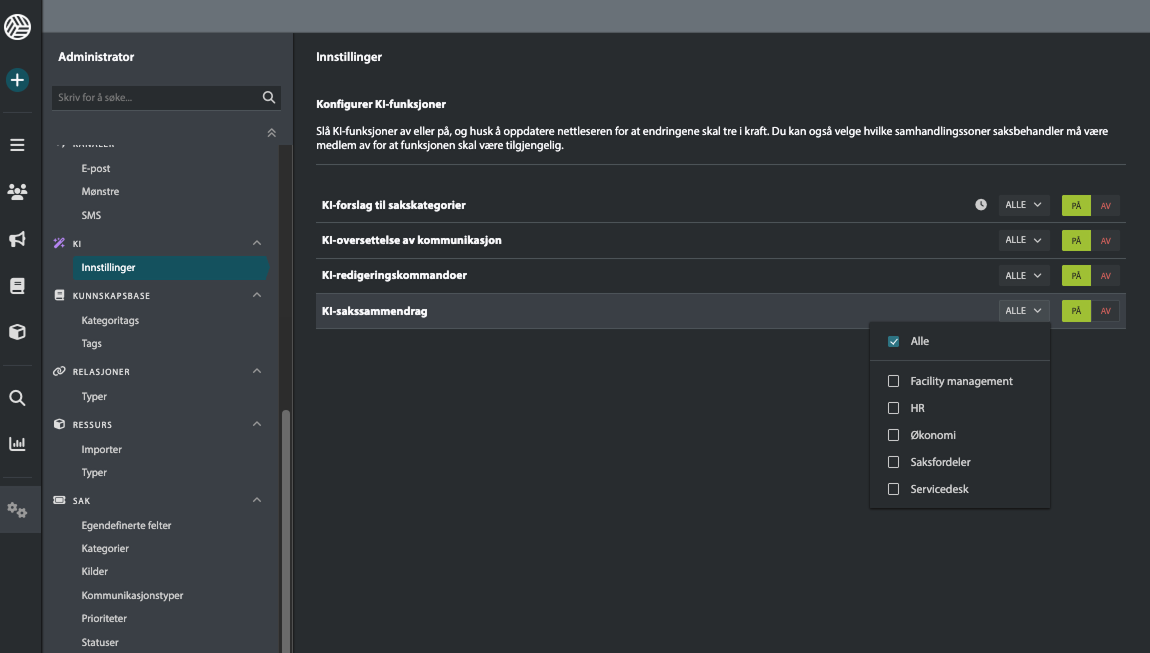Screen dimensions: 1150x653
Task: Click the clock icon beside KI-forslag row
Action: pos(981,205)
